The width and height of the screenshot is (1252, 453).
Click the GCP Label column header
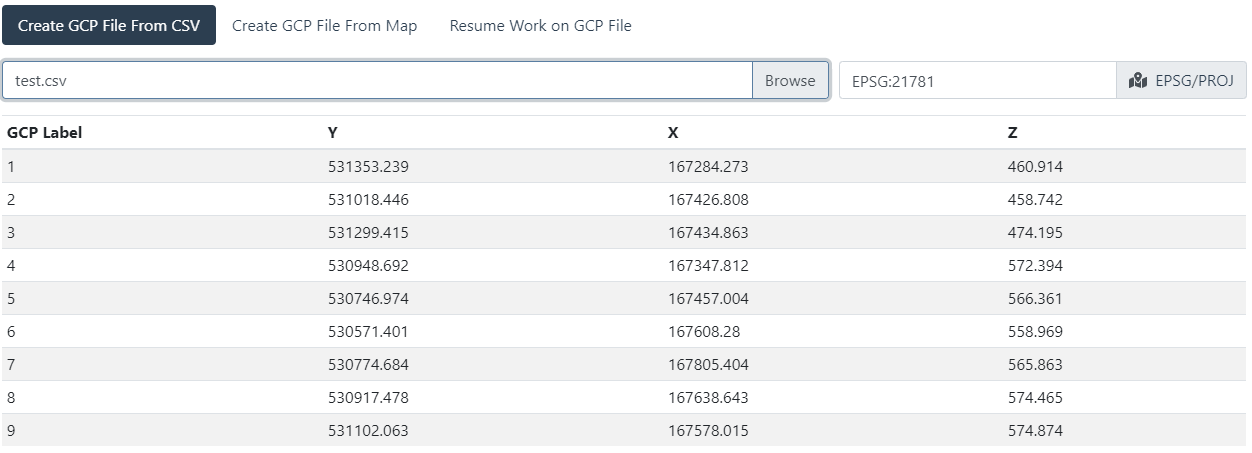click(45, 133)
